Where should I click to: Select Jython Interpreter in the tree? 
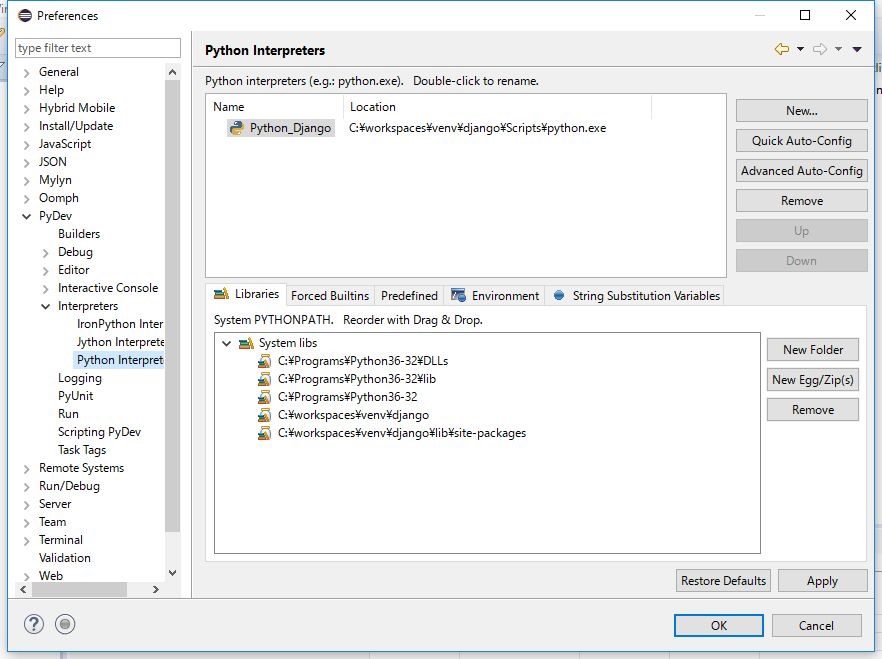click(x=120, y=342)
